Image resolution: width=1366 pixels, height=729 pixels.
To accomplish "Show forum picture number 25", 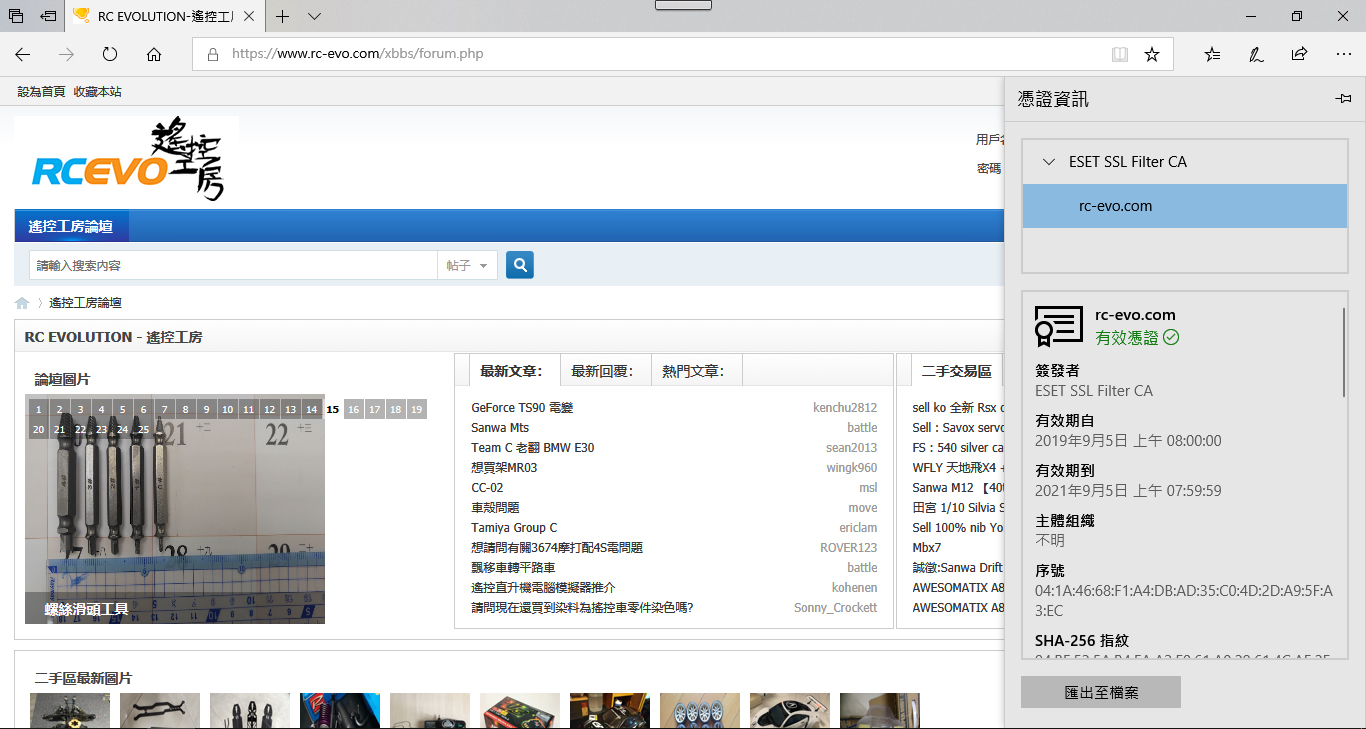I will coord(143,429).
